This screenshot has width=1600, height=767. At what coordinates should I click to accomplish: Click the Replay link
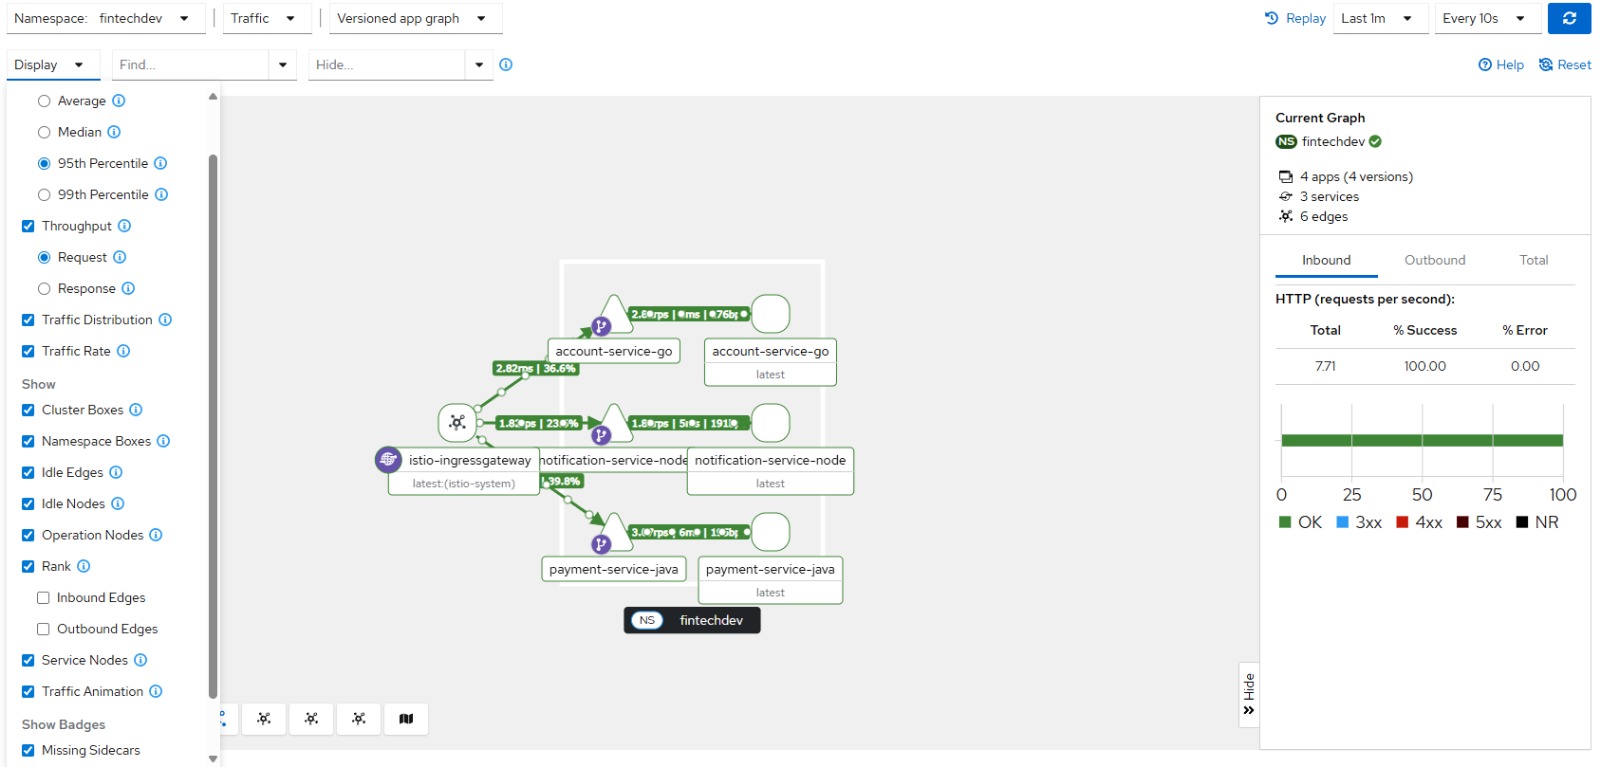pos(1295,18)
